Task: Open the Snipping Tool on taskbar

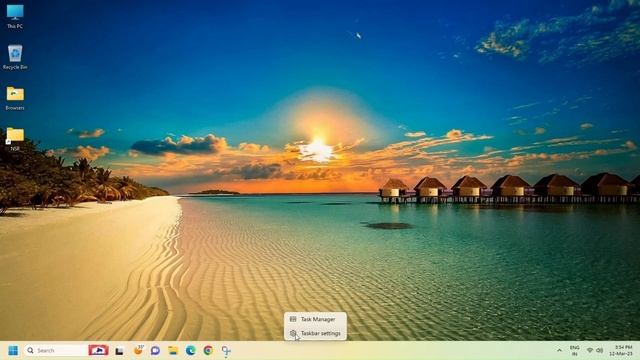Action: (226, 351)
